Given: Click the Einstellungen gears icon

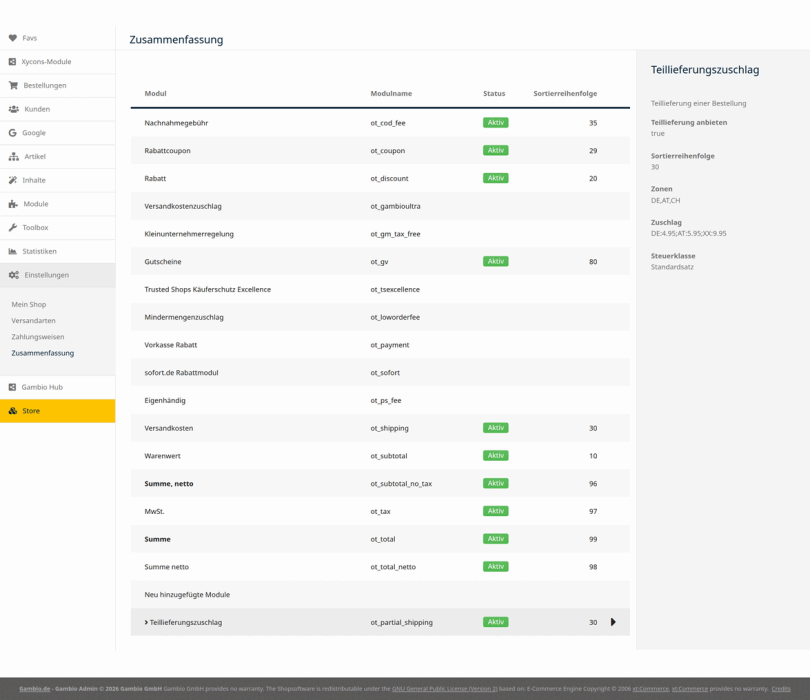Looking at the screenshot, I should point(14,275).
